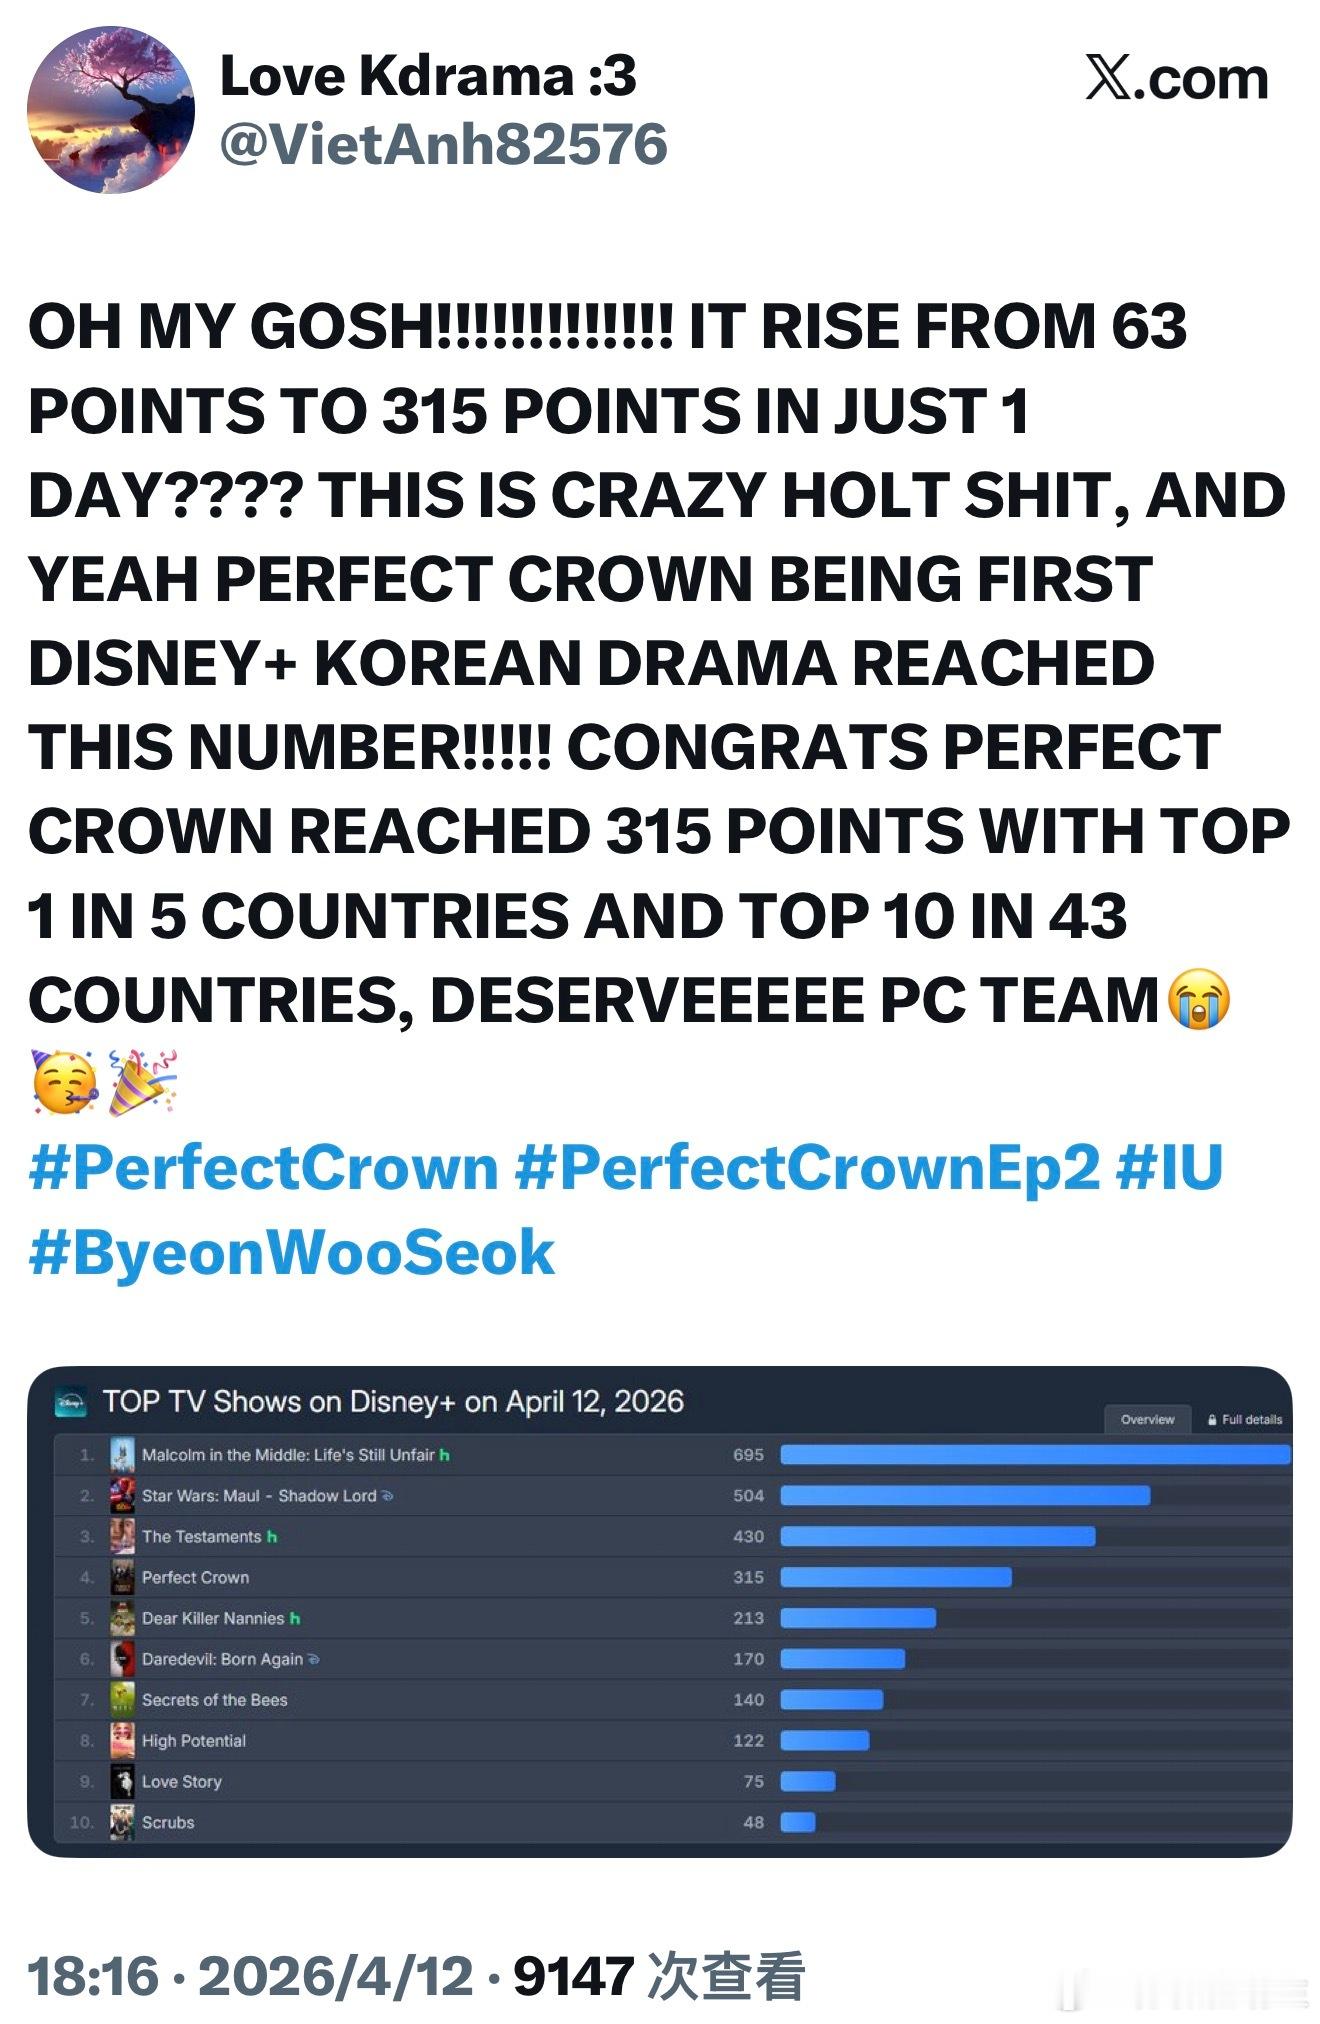Click the Disney+ logo in chart header

point(72,1402)
